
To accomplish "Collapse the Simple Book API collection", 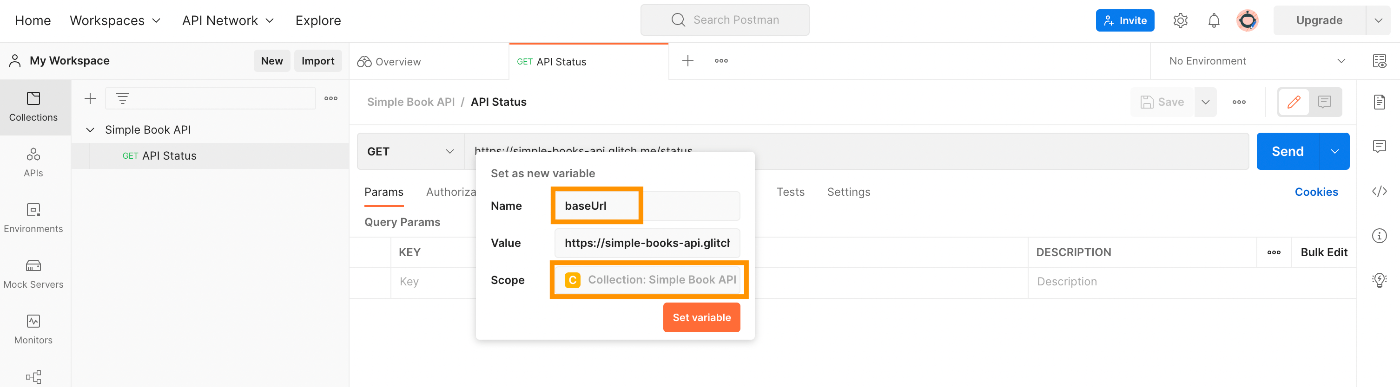I will pyautogui.click(x=91, y=130).
